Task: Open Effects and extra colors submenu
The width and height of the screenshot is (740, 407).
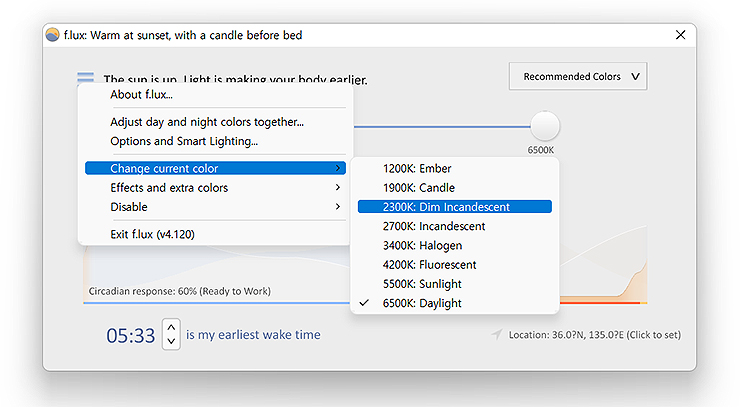Action: 215,187
